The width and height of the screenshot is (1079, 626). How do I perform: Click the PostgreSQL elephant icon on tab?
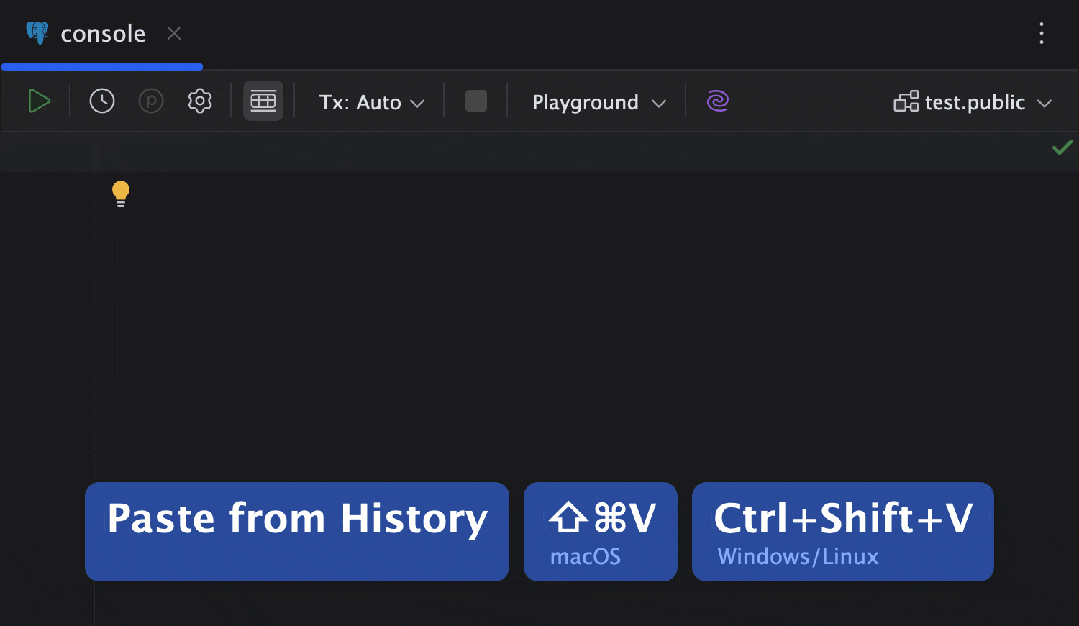[x=38, y=33]
